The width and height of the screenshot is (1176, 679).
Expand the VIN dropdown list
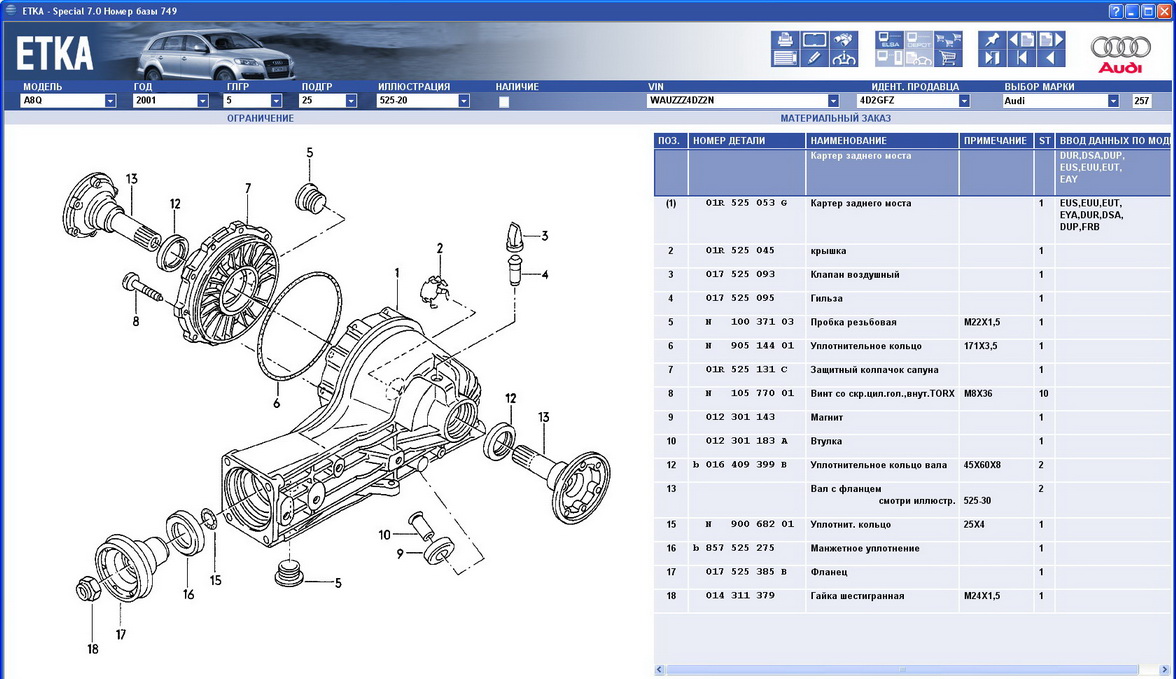tap(833, 101)
